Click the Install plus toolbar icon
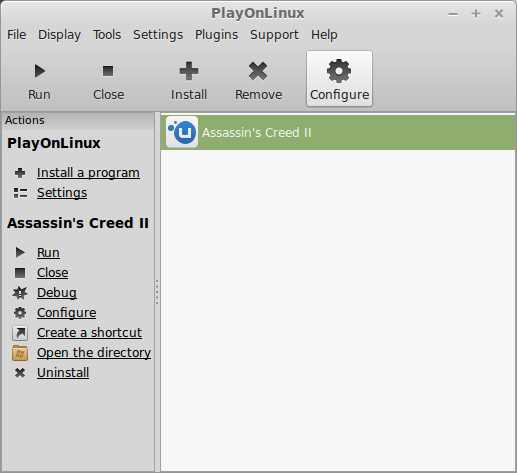The height and width of the screenshot is (473, 517). pyautogui.click(x=189, y=71)
